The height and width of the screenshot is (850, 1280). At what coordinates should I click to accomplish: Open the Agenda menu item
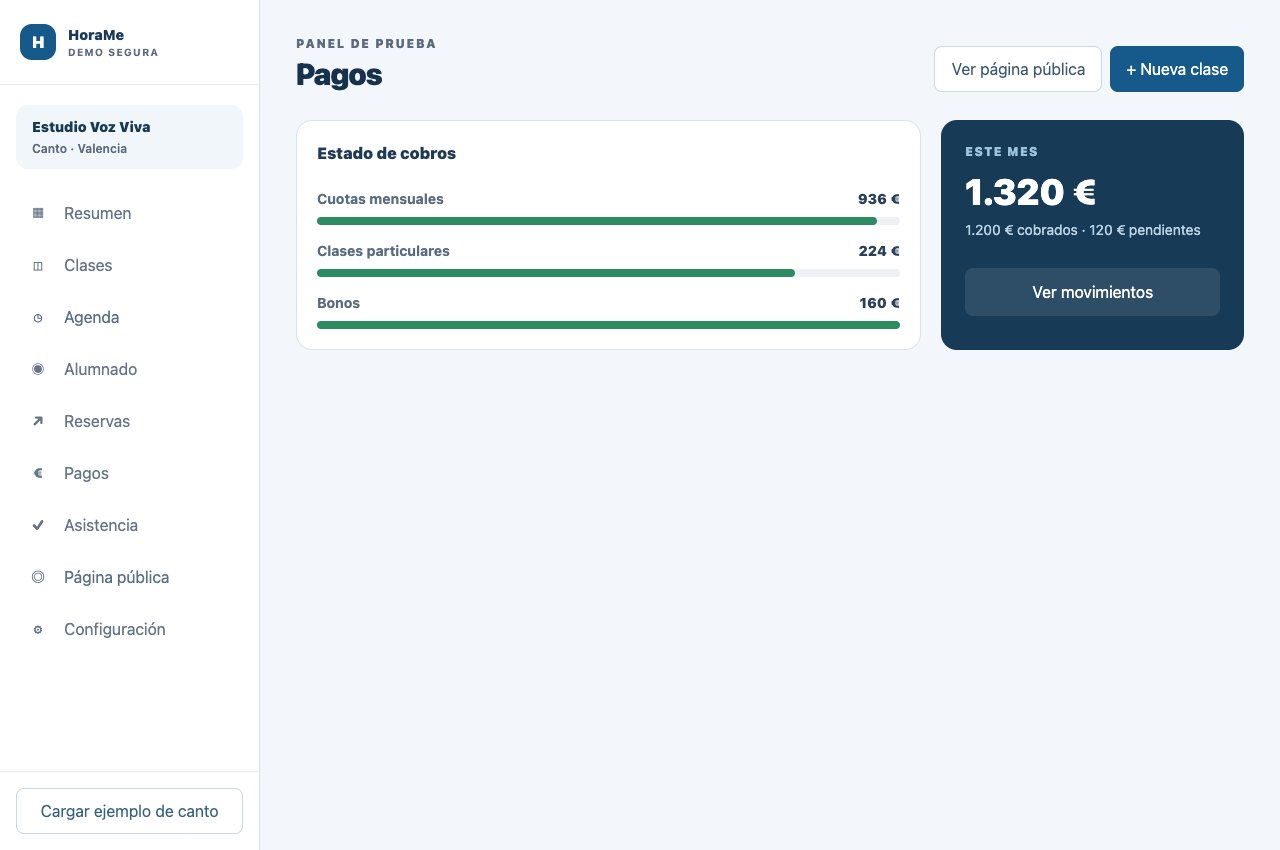[91, 317]
